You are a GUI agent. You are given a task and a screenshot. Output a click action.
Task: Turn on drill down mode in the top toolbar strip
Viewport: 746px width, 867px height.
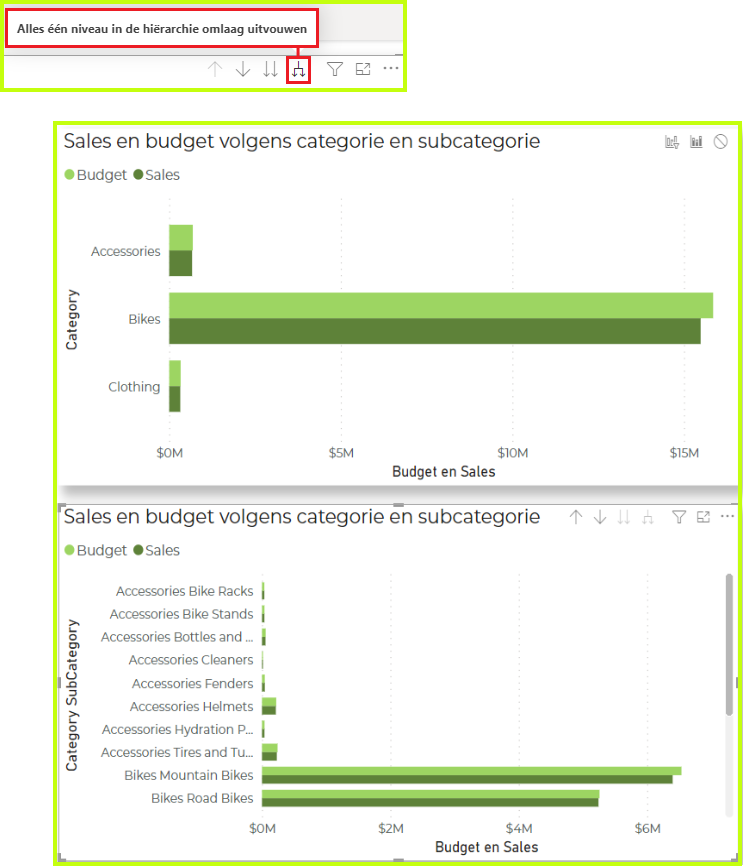[243, 70]
